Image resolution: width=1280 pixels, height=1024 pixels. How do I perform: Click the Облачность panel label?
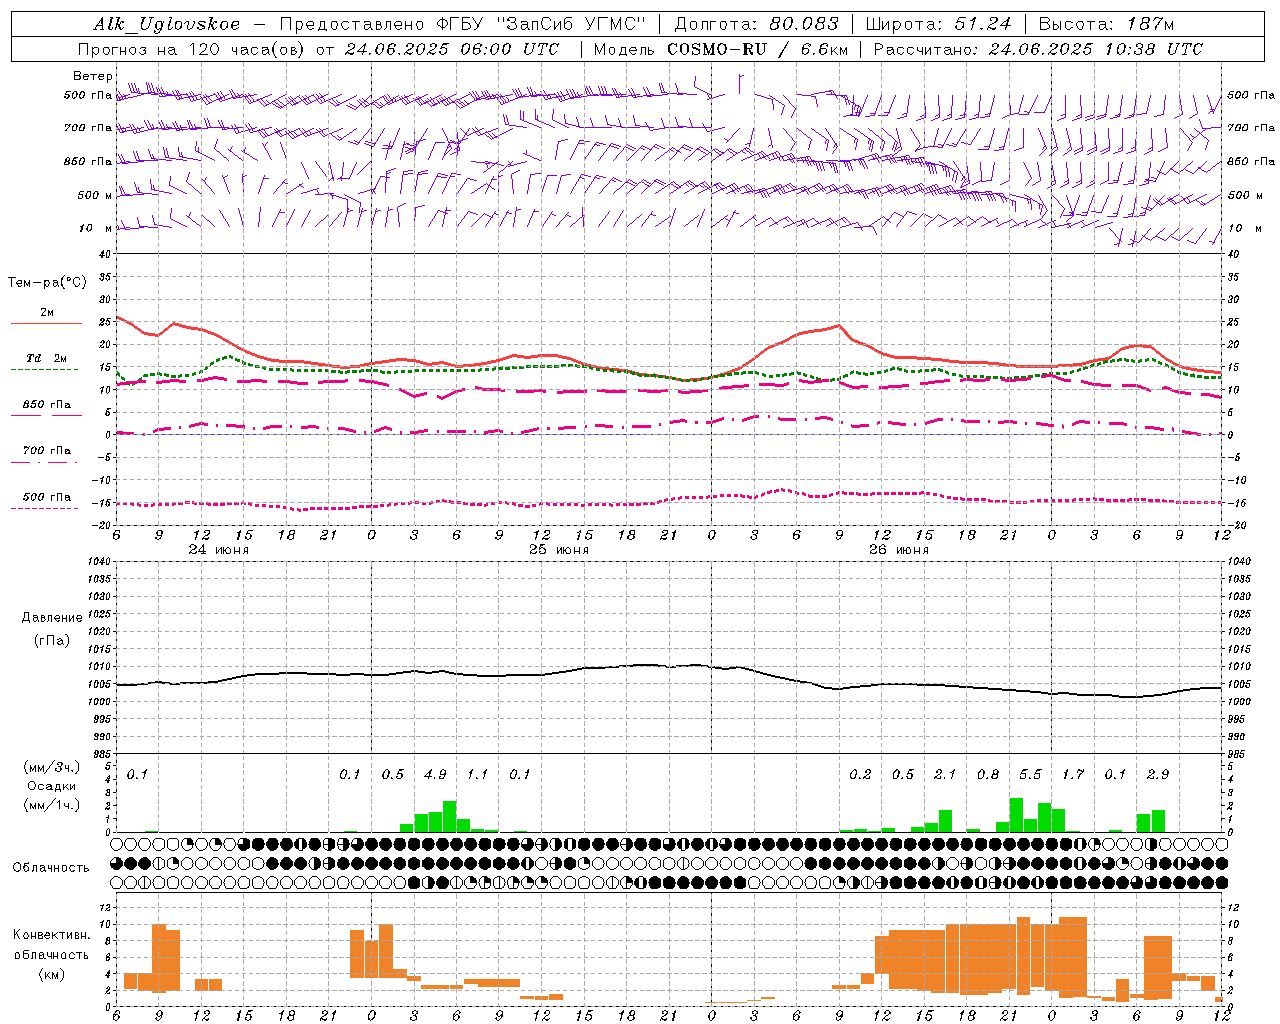pyautogui.click(x=51, y=868)
